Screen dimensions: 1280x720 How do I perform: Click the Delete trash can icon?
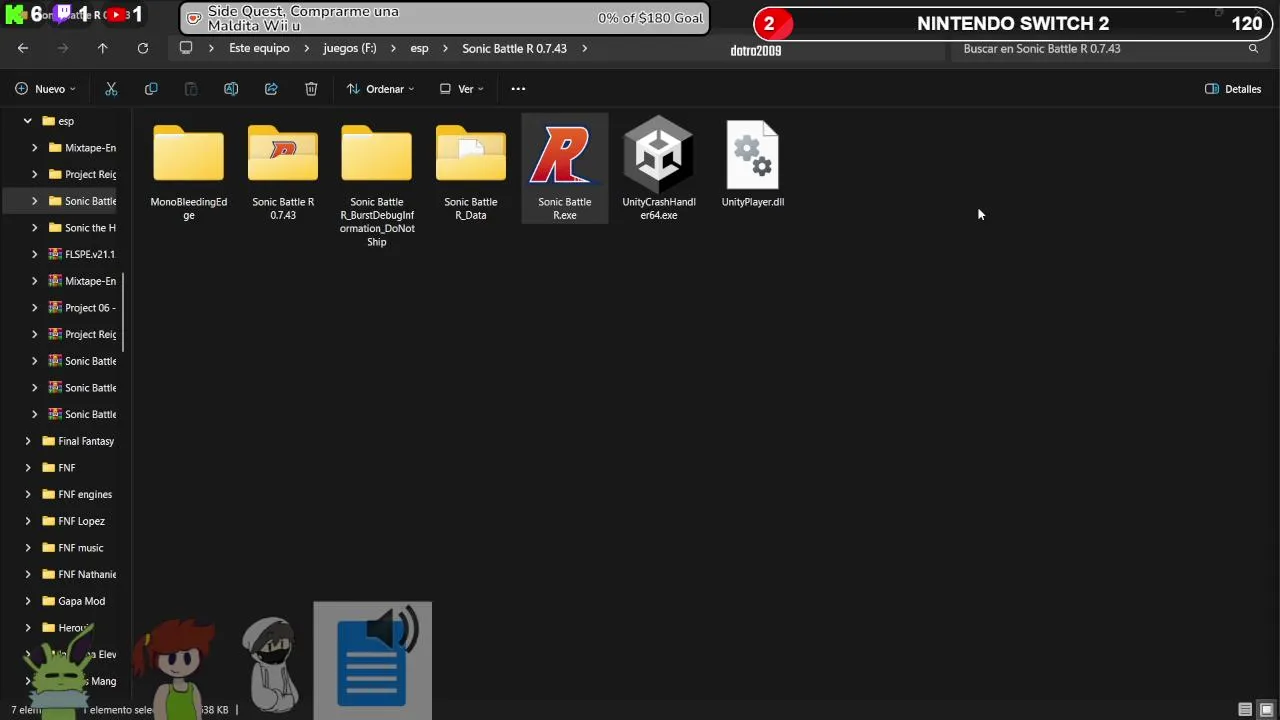(311, 89)
